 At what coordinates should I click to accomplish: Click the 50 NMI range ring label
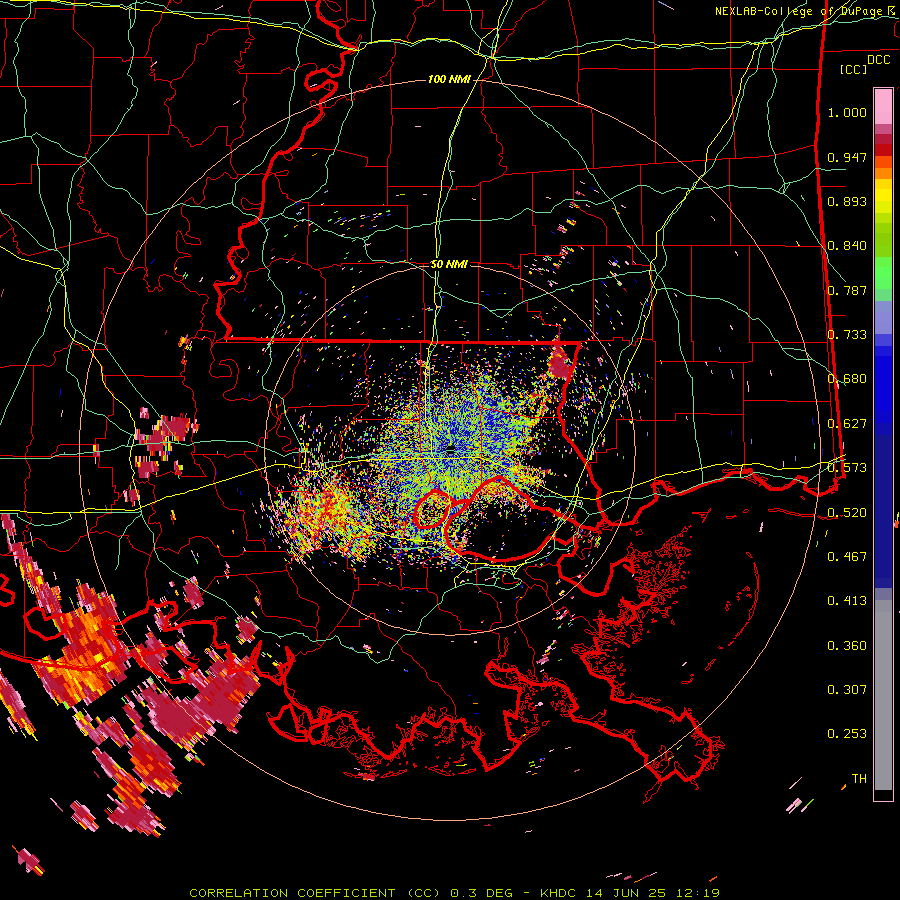coord(449,264)
